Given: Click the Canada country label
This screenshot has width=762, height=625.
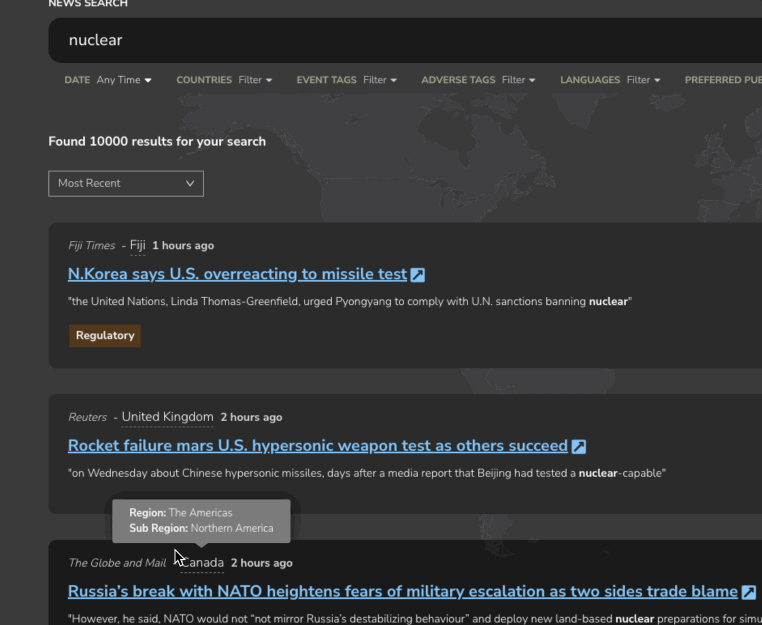Looking at the screenshot, I should [203, 563].
